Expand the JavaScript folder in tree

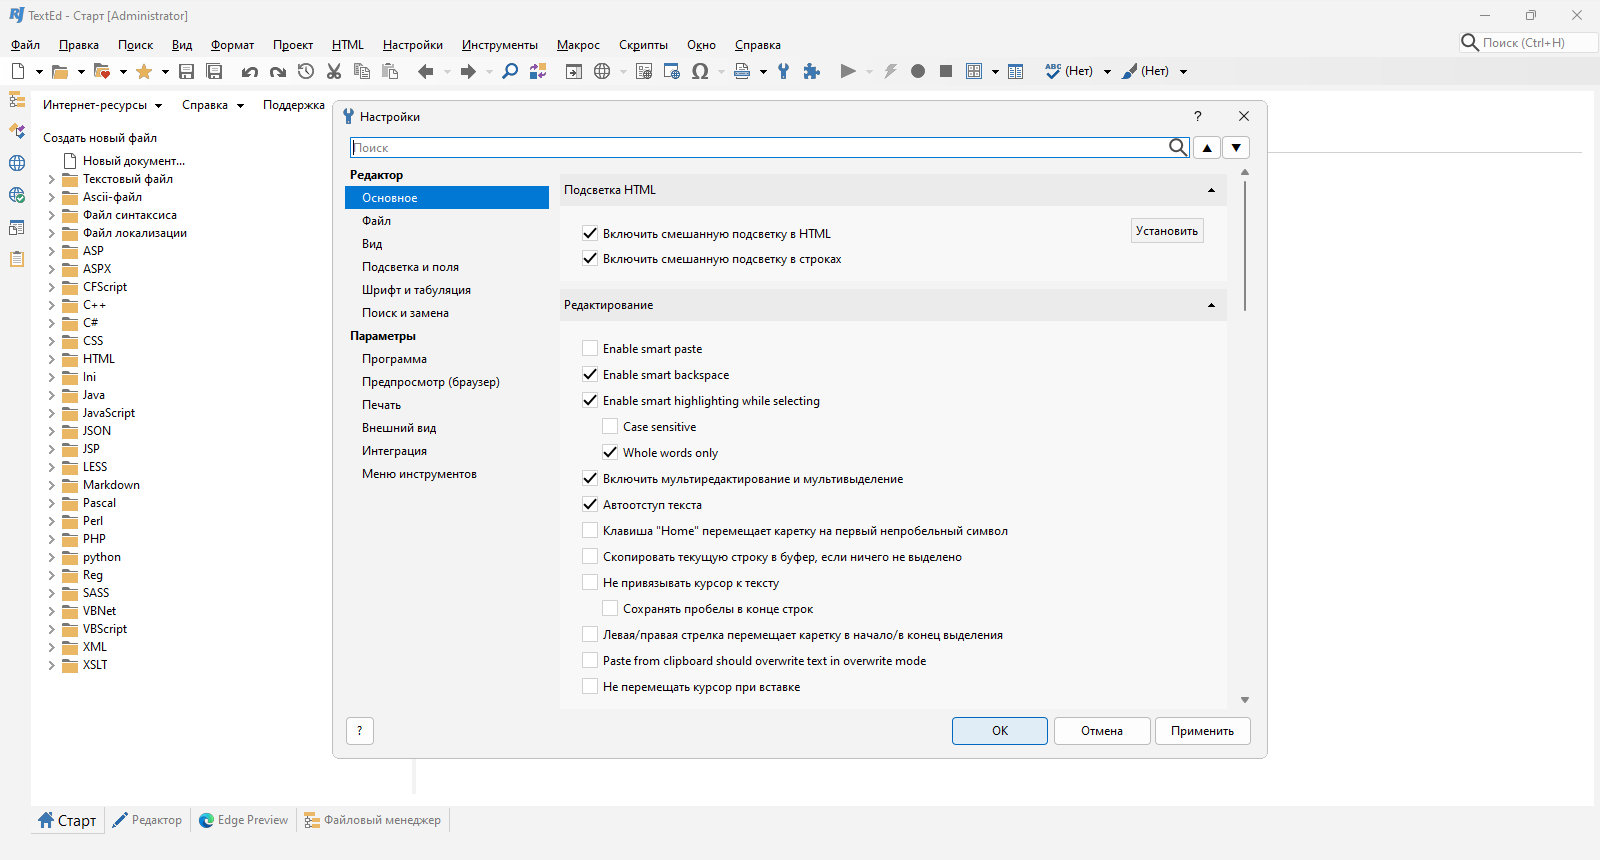coord(52,413)
